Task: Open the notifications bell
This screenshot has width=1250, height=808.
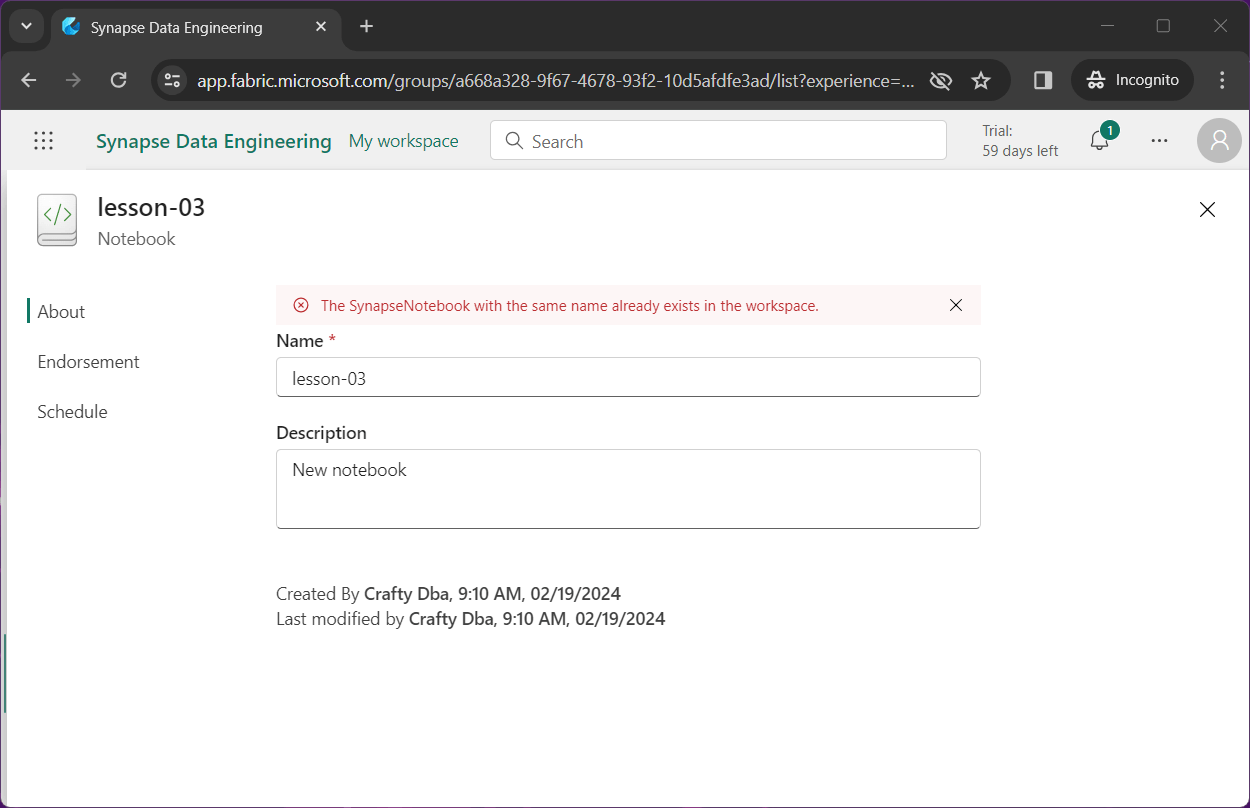Action: (x=1100, y=141)
